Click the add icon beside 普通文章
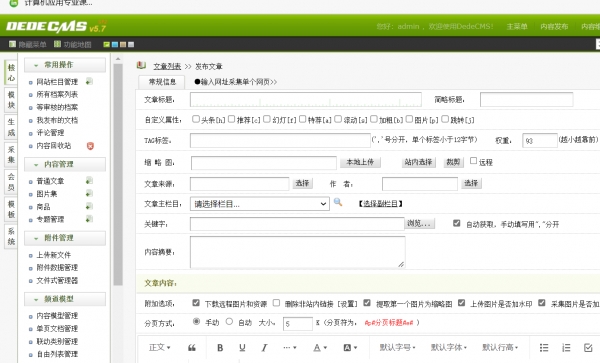The image size is (600, 363). (89, 181)
